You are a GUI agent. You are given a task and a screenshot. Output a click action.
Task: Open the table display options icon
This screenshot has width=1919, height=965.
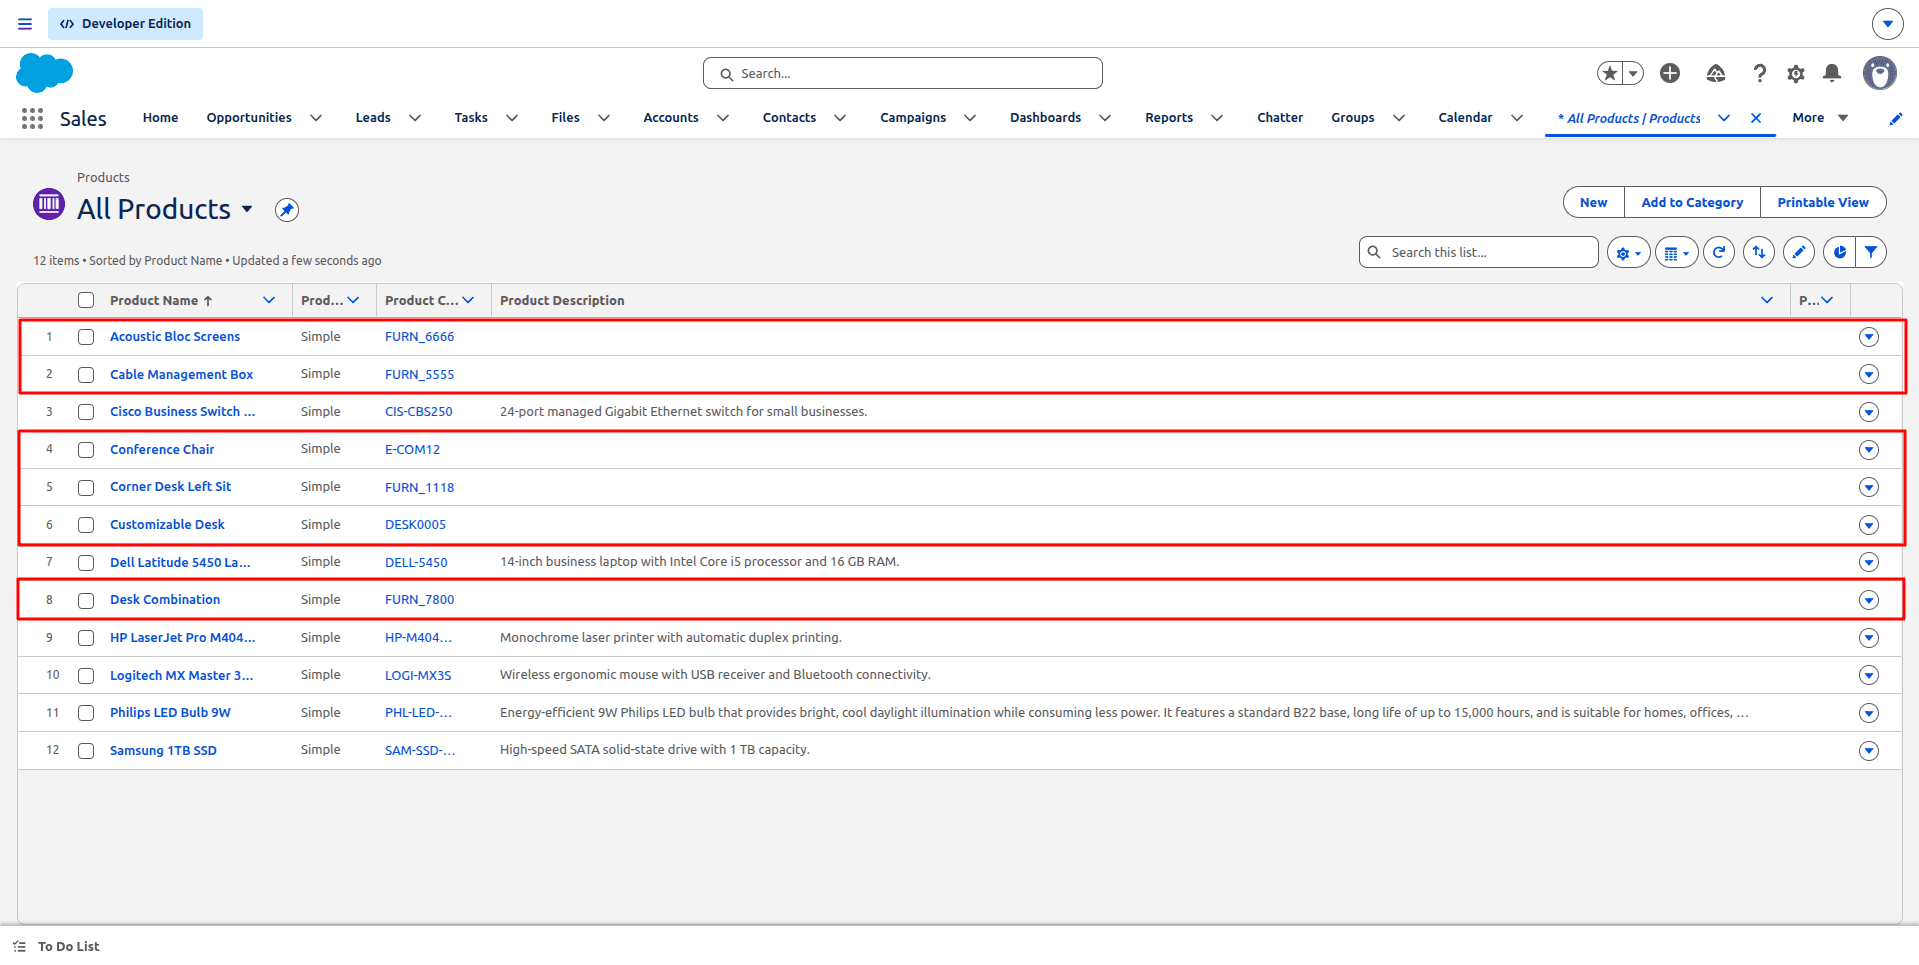pos(1676,253)
